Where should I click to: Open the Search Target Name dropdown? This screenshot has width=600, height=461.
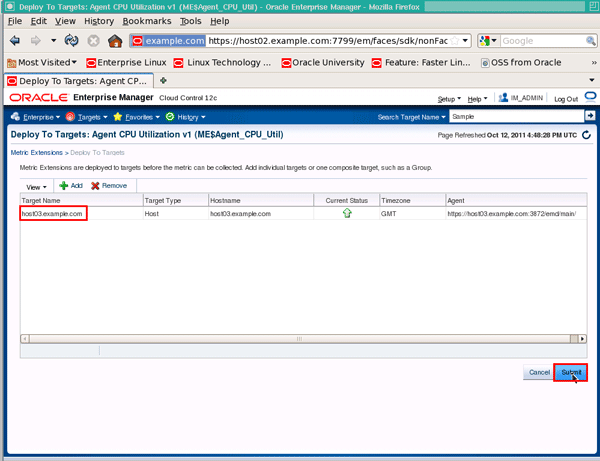(x=411, y=117)
